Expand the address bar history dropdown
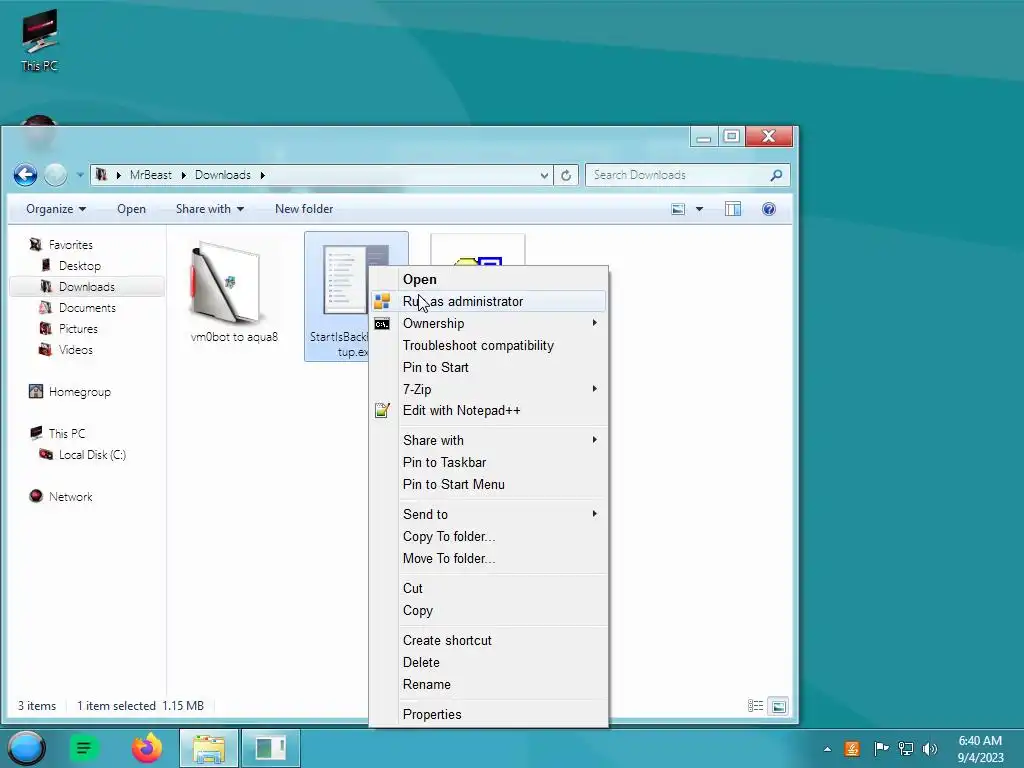Screen dimensions: 1024x768 544,175
